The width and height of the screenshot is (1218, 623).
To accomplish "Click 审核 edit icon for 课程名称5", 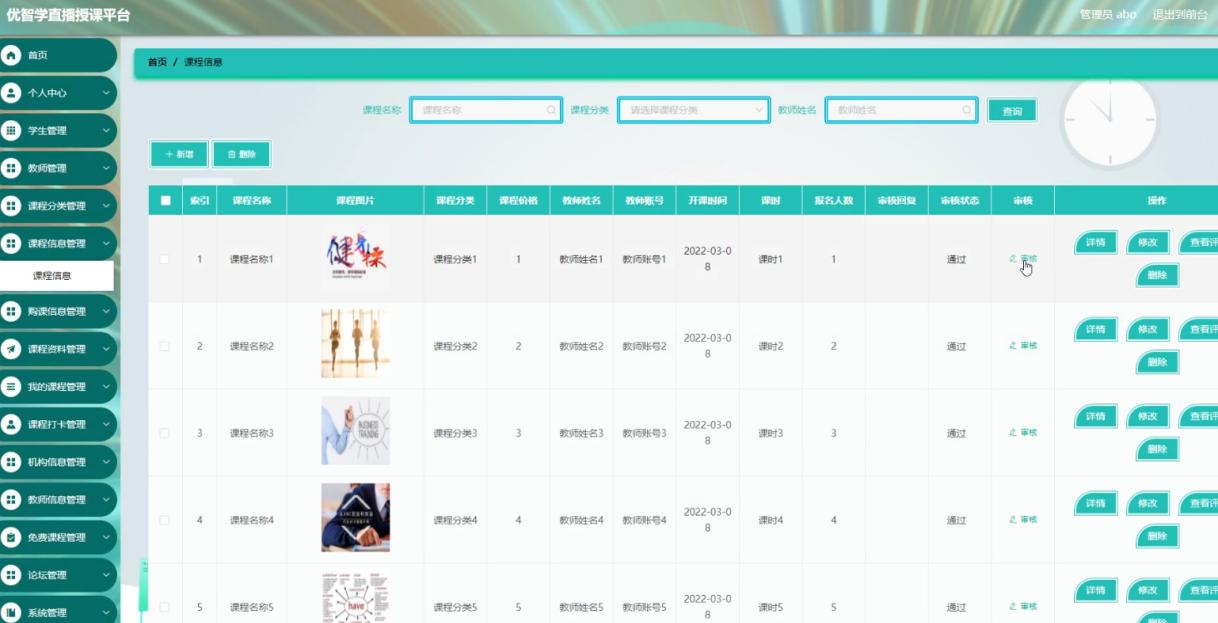I will tap(1013, 606).
